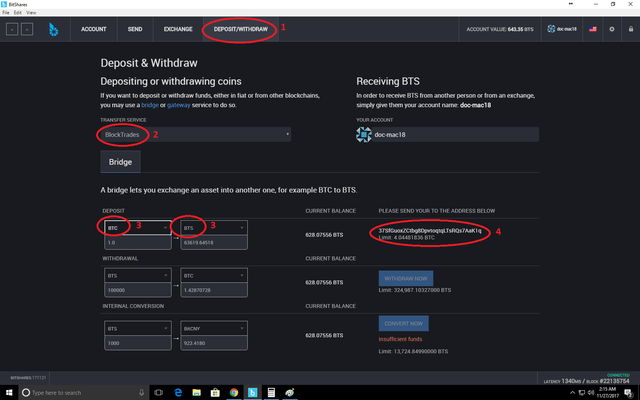Click the WITHDRAW NOW button

point(406,278)
